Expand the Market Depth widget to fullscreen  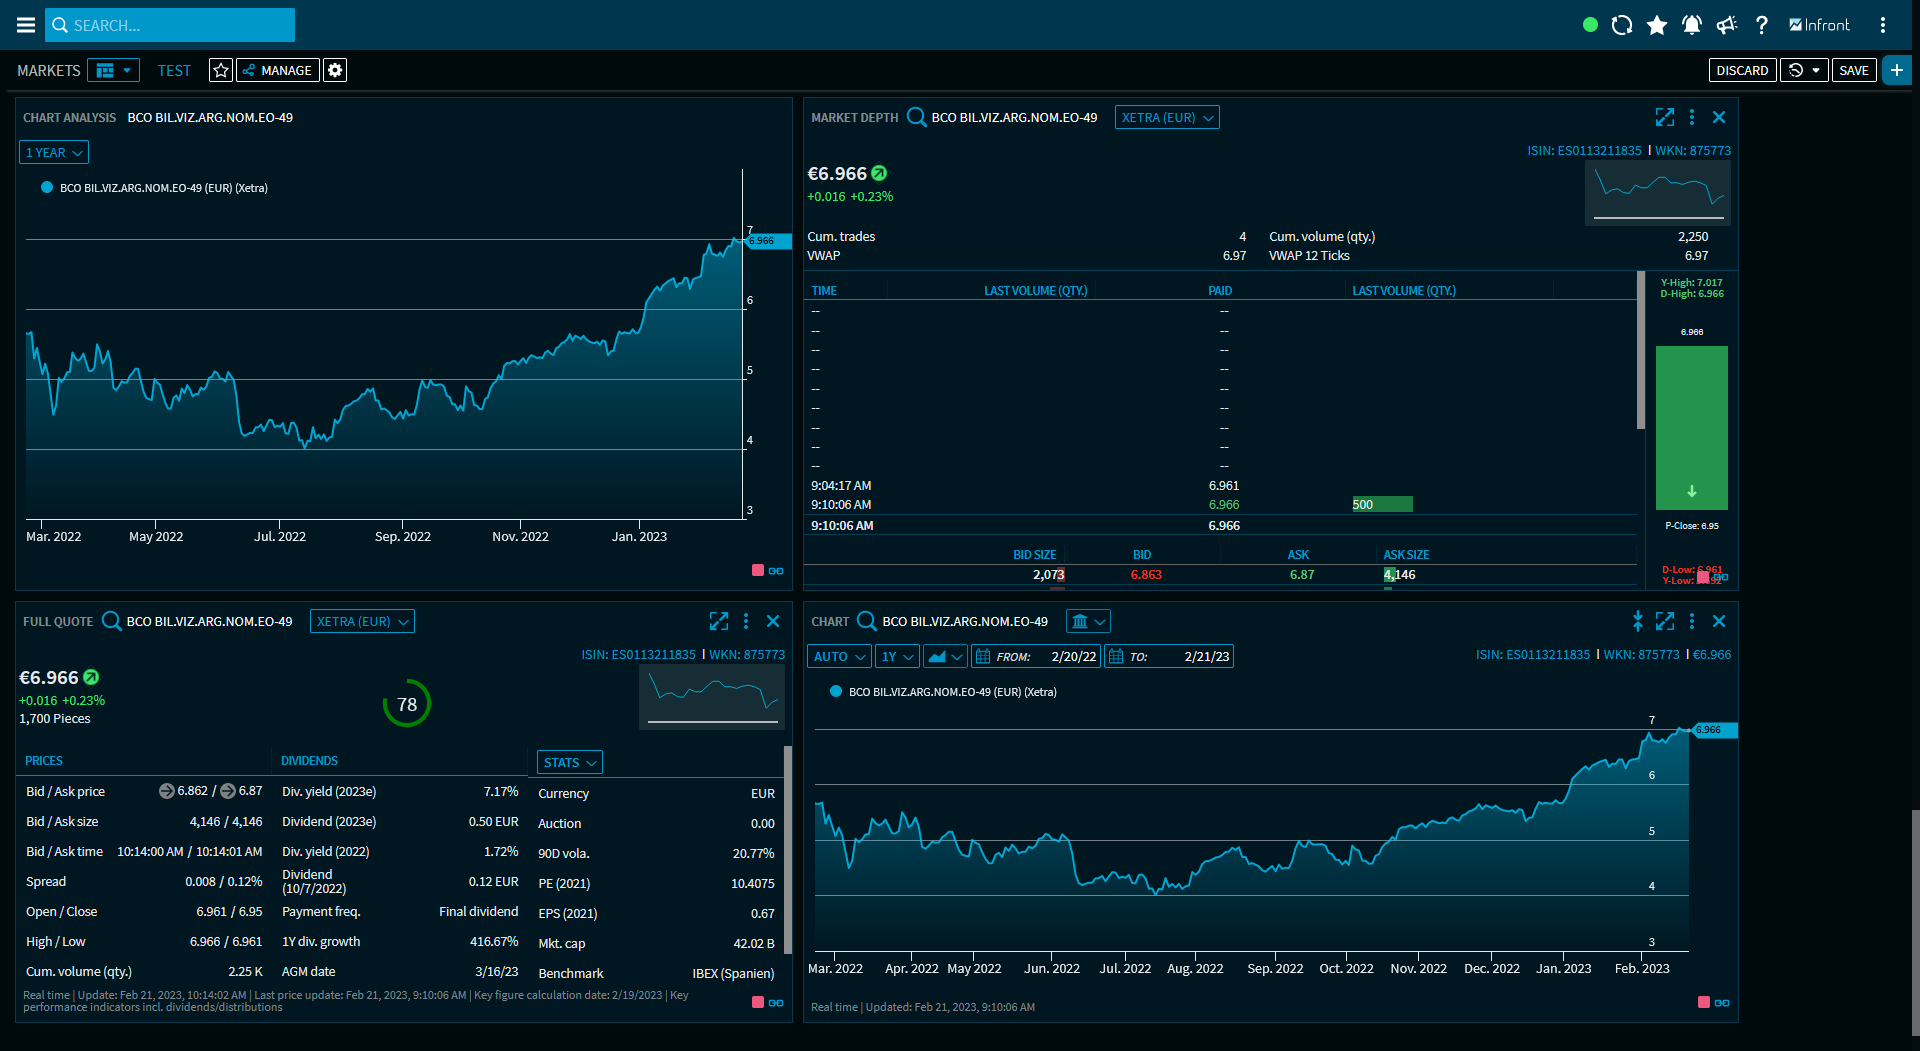(x=1664, y=117)
